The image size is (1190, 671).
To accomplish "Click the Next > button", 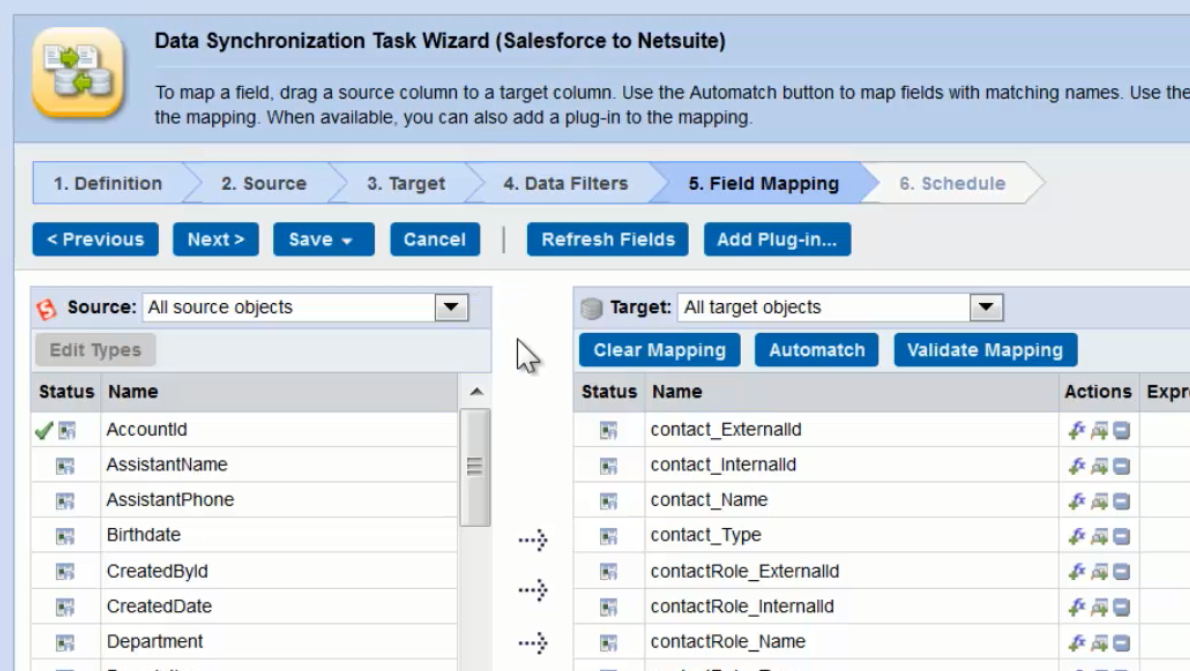I will tap(216, 239).
